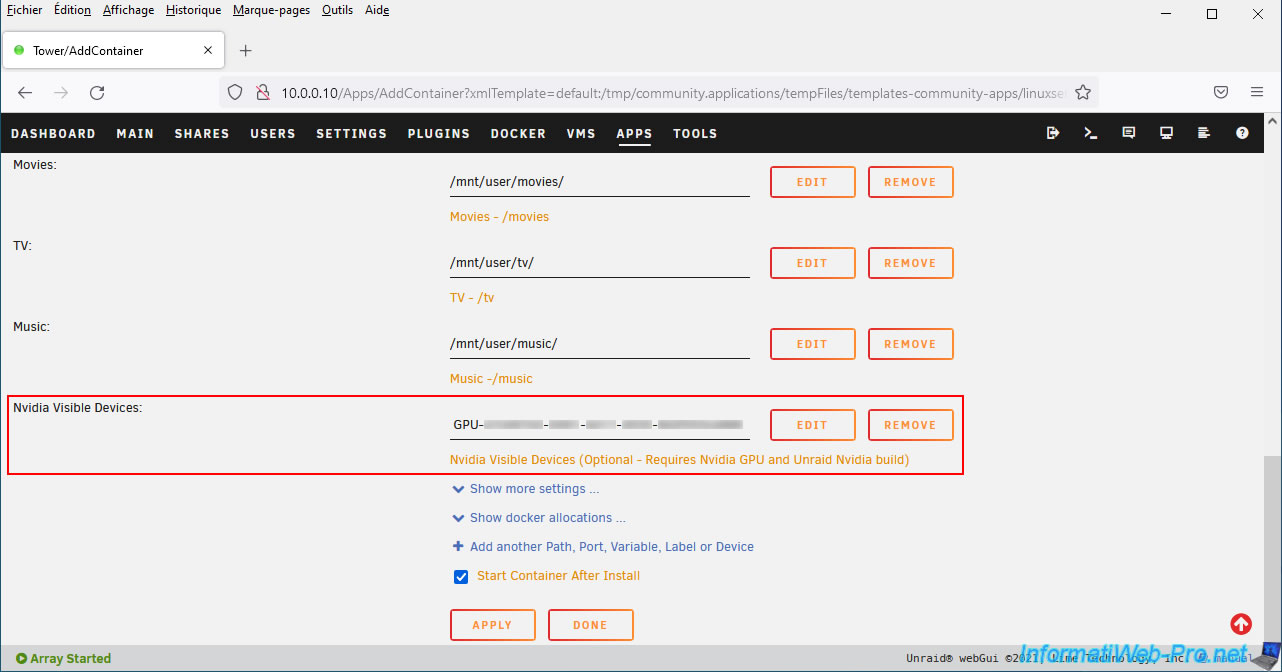Toggle help with the question mark icon
This screenshot has width=1282, height=672.
(1242, 133)
